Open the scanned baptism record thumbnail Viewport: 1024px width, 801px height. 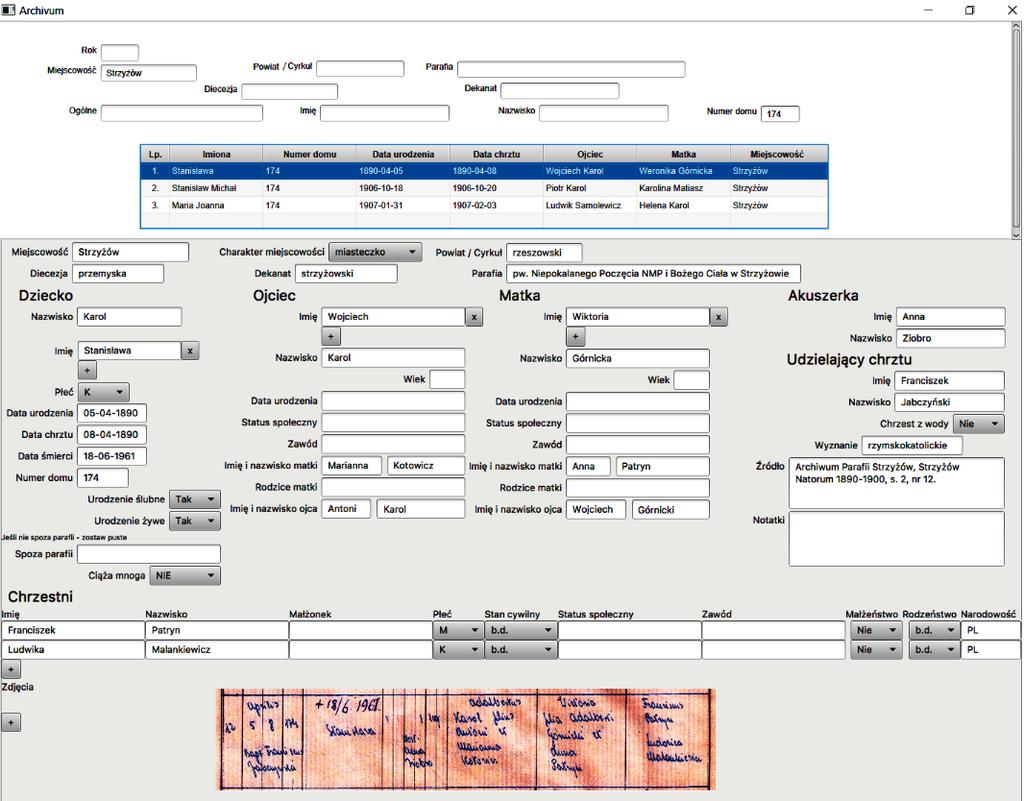tap(466, 740)
